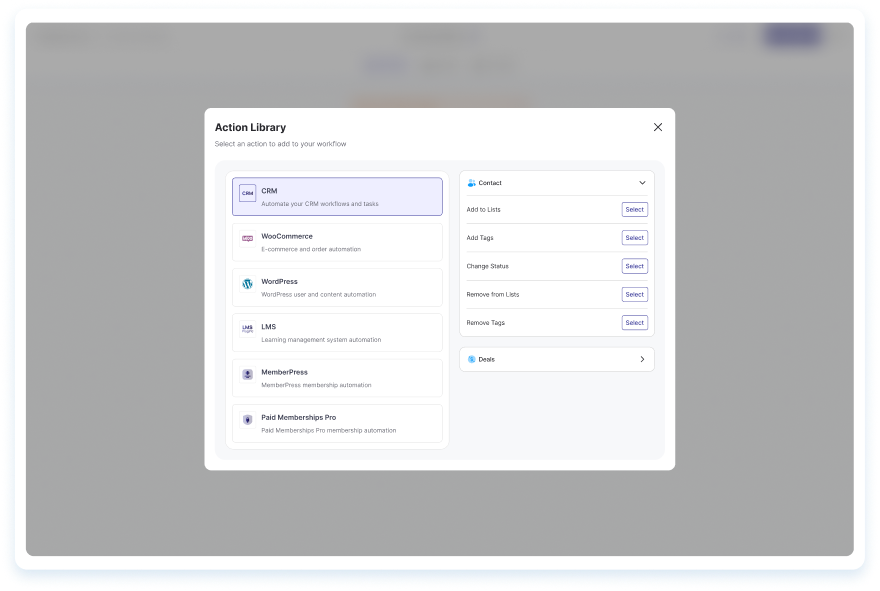
Task: Click the 'Contact' section title
Action: tap(490, 183)
